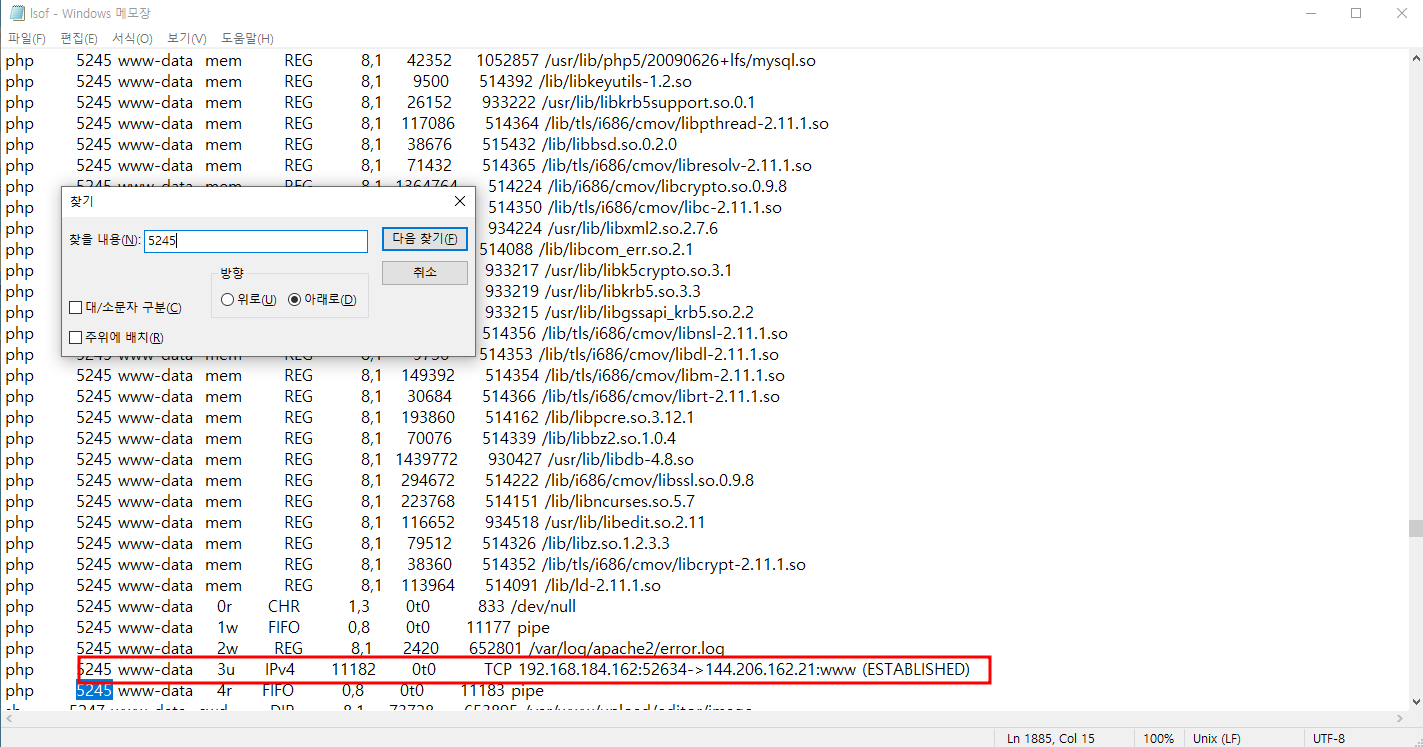Close the 찾기 dialog with X
The image size is (1423, 747).
click(459, 201)
